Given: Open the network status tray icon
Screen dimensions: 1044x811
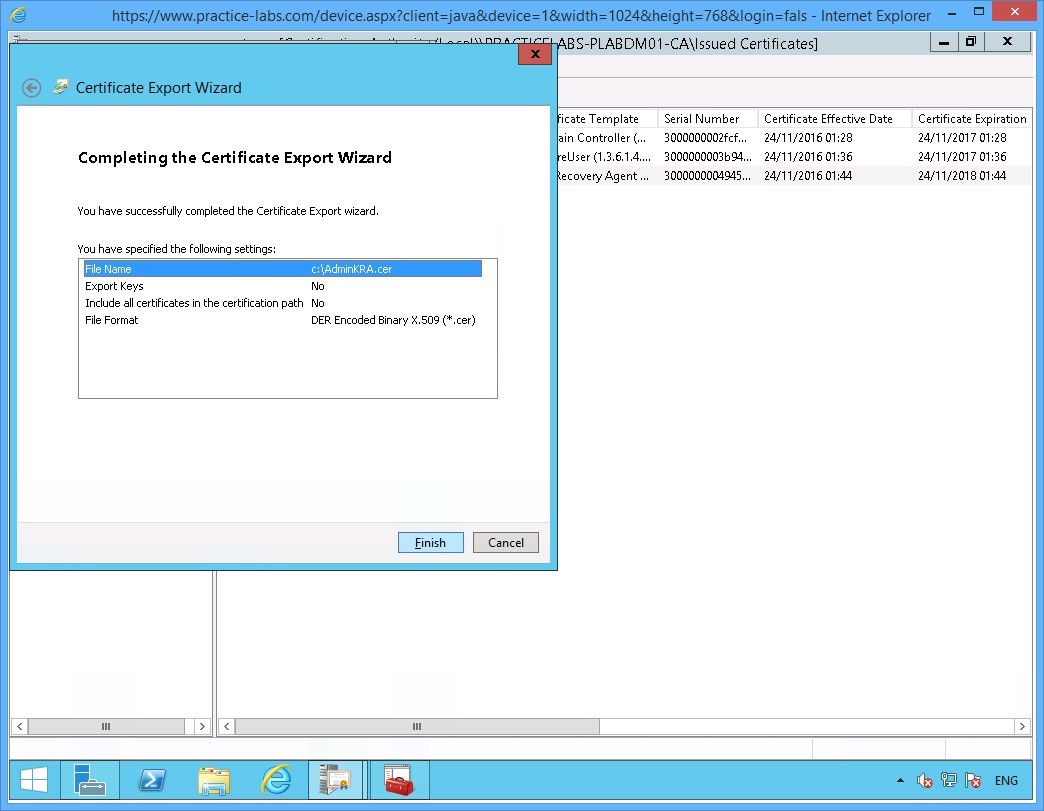Looking at the screenshot, I should [949, 781].
